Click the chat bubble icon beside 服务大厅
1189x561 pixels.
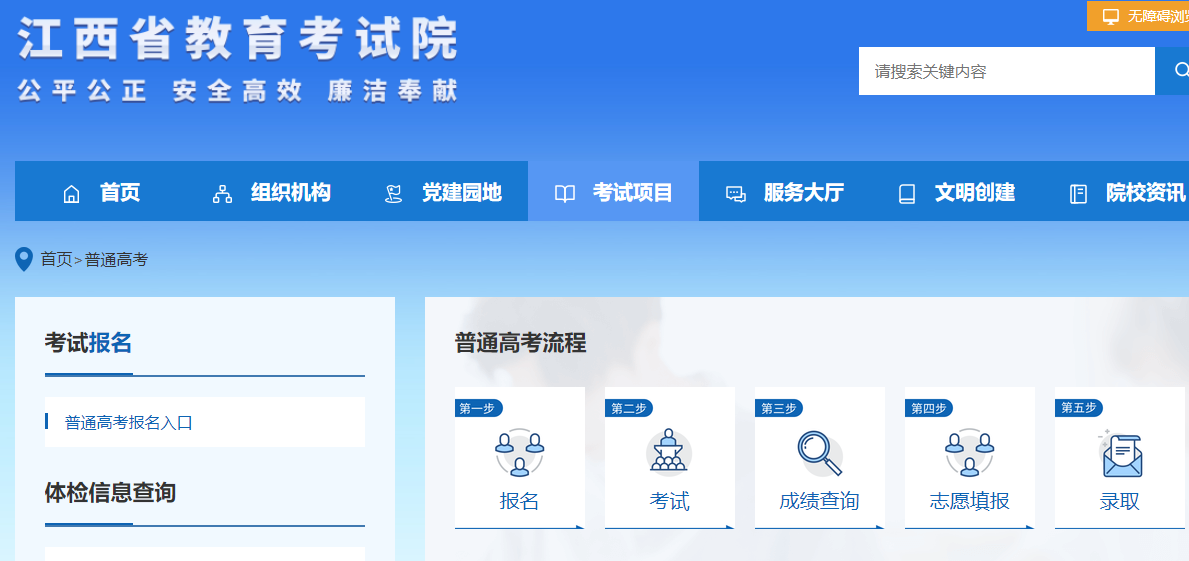point(736,194)
